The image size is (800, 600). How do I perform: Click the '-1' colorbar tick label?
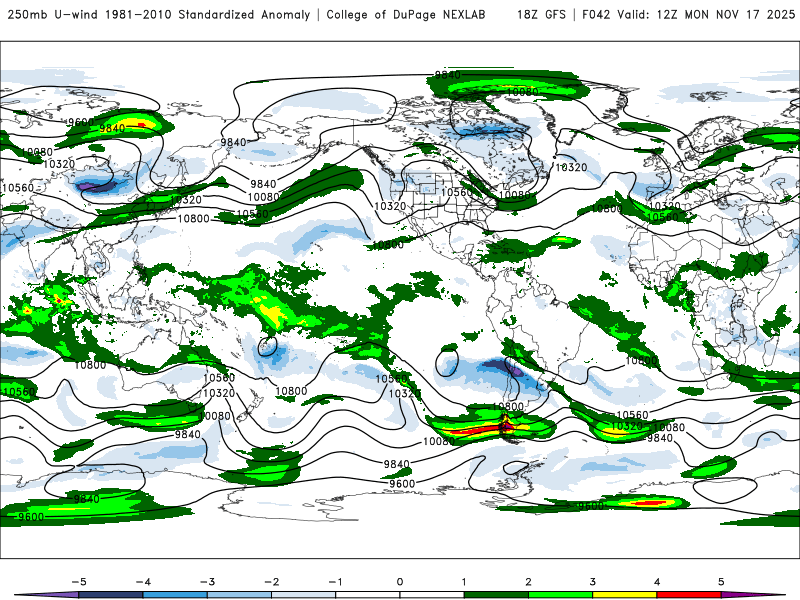point(335,582)
